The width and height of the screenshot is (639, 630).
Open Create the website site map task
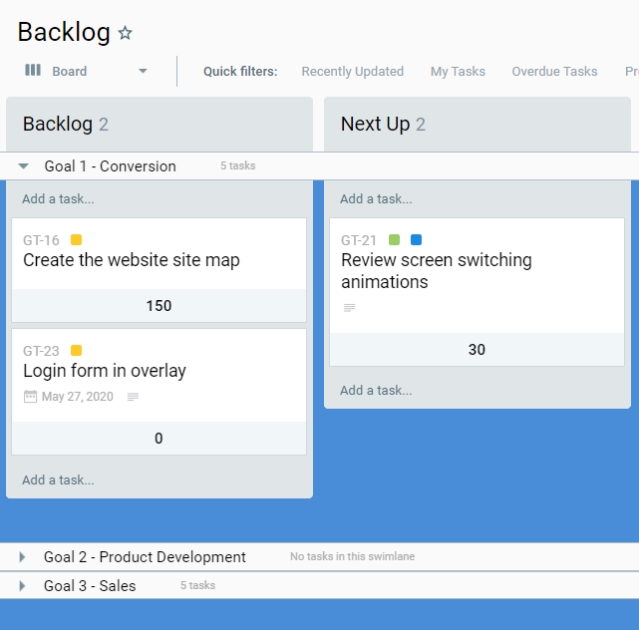click(131, 260)
